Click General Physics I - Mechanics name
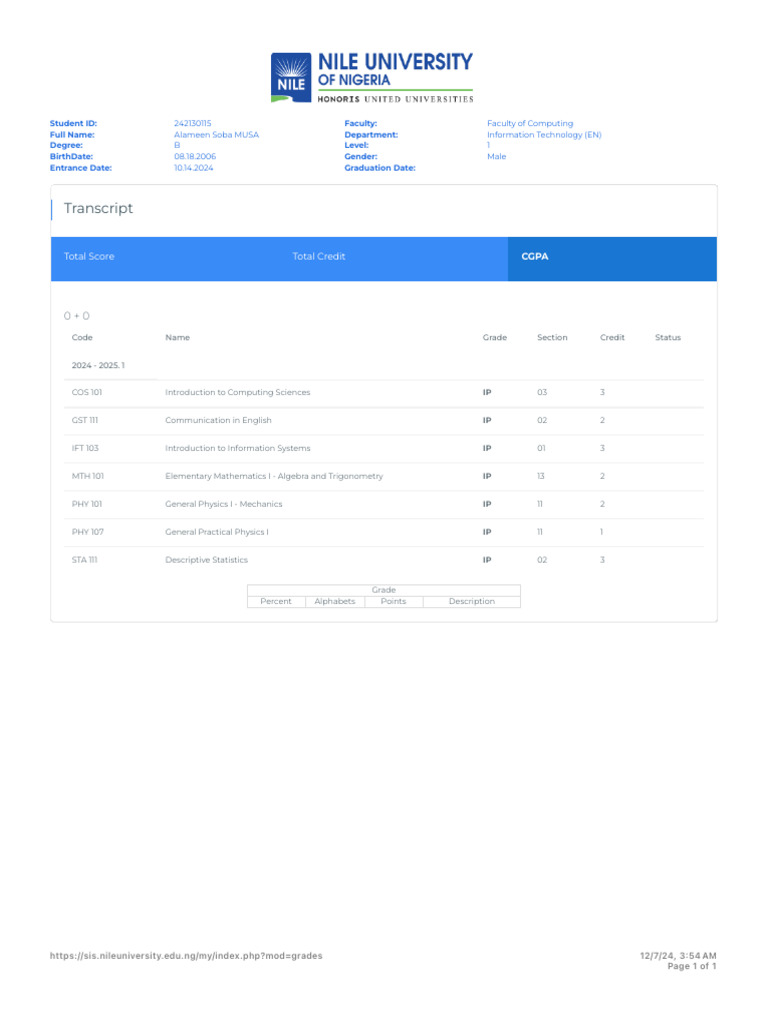This screenshot has width=768, height=1024. (x=223, y=504)
